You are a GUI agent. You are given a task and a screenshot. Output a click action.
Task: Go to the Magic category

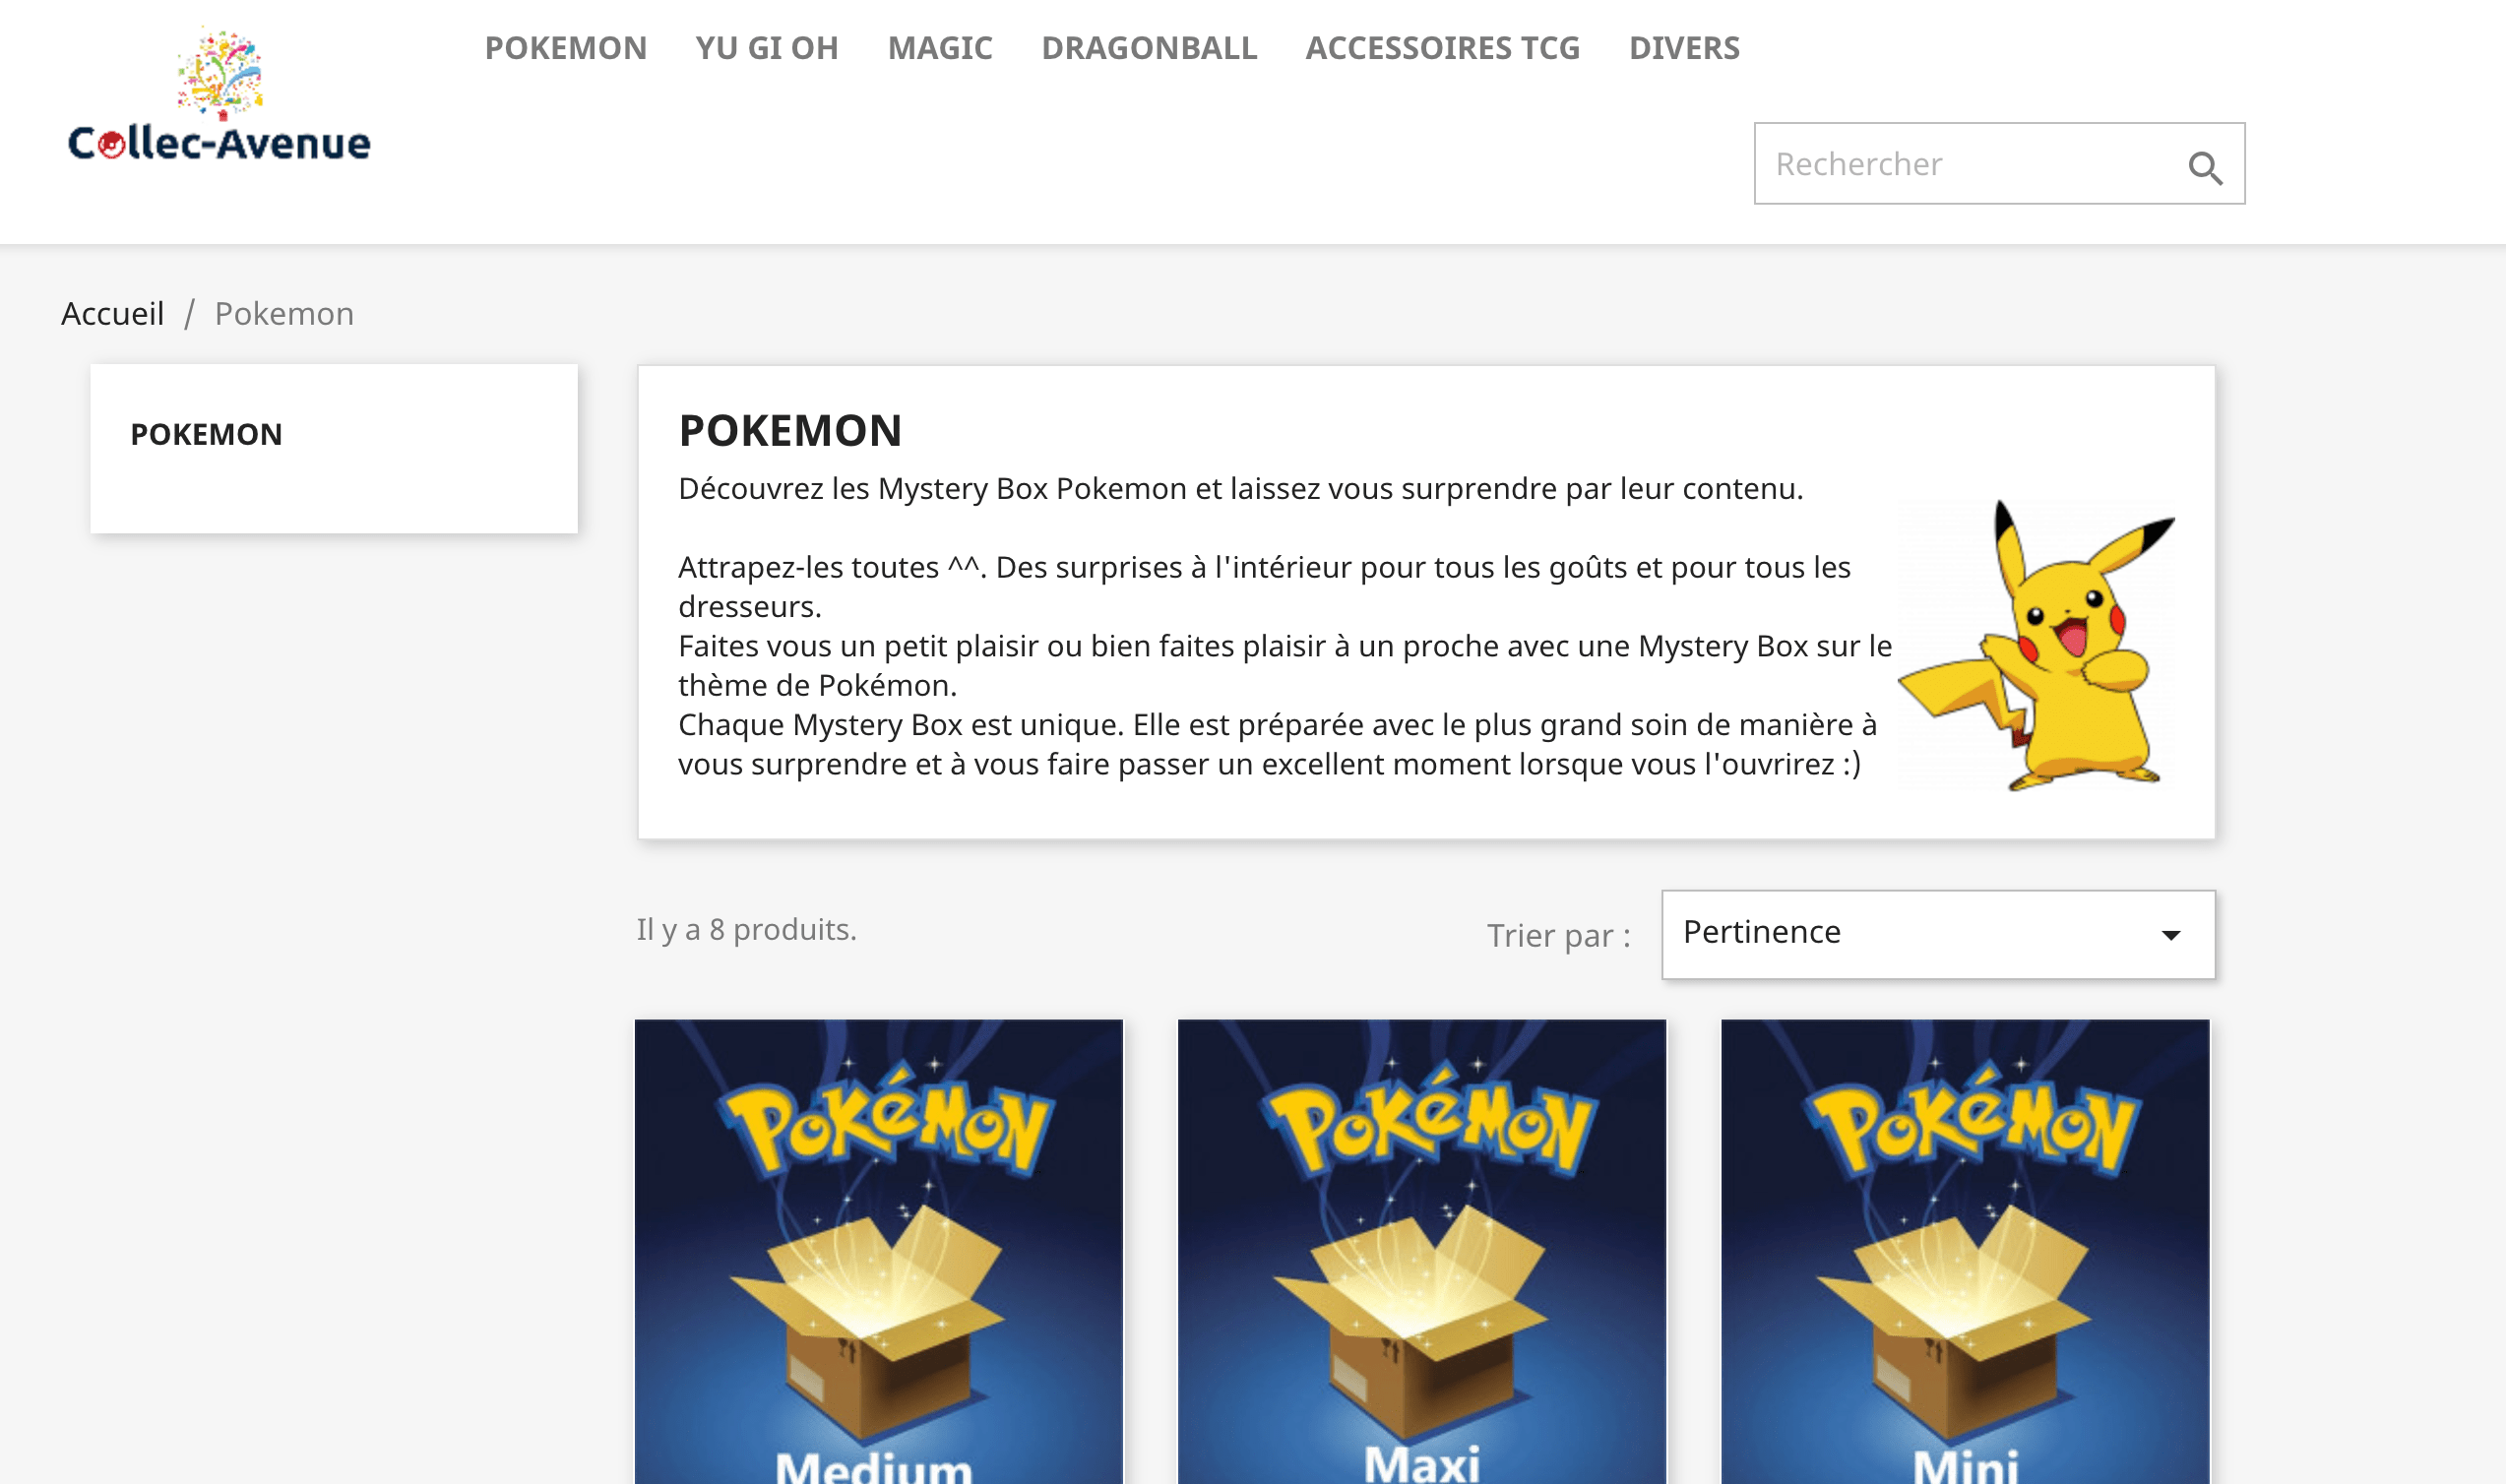tap(939, 48)
